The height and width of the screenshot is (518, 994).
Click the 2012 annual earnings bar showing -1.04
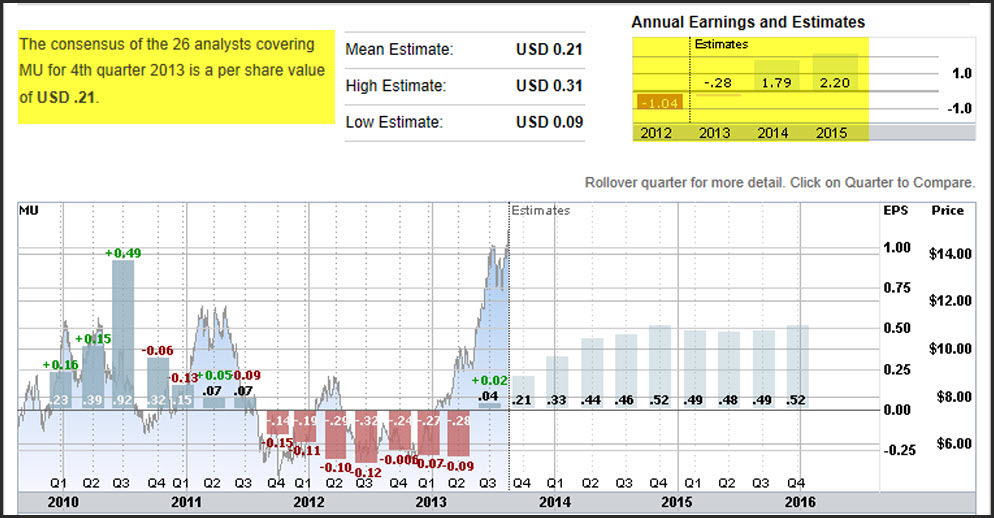point(660,104)
